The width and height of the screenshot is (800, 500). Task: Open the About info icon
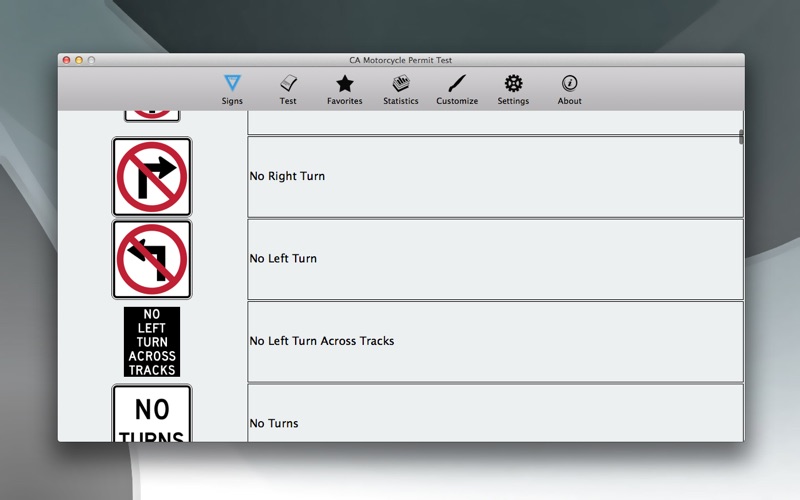(x=569, y=83)
